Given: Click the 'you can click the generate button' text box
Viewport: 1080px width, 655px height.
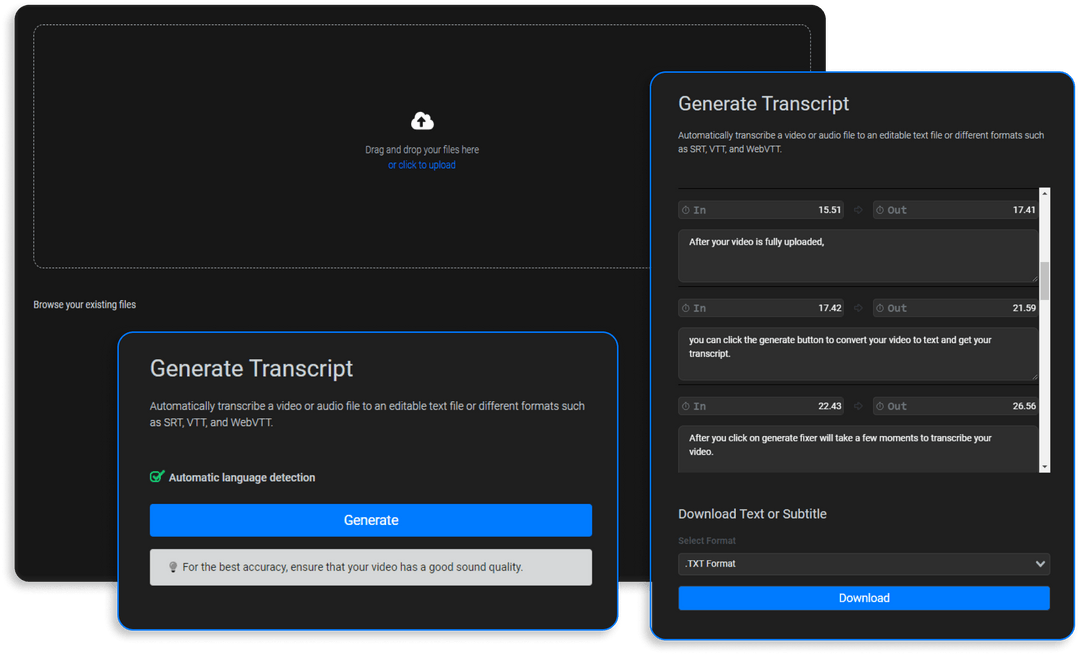Looking at the screenshot, I should (858, 354).
